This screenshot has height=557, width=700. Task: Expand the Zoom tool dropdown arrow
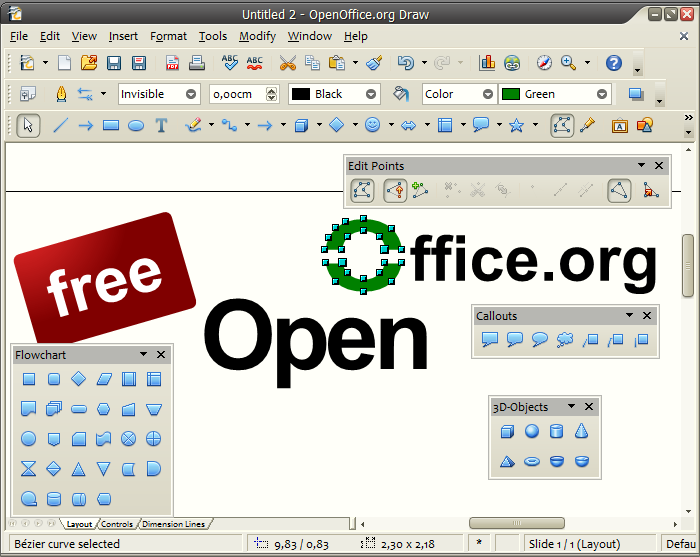point(588,63)
